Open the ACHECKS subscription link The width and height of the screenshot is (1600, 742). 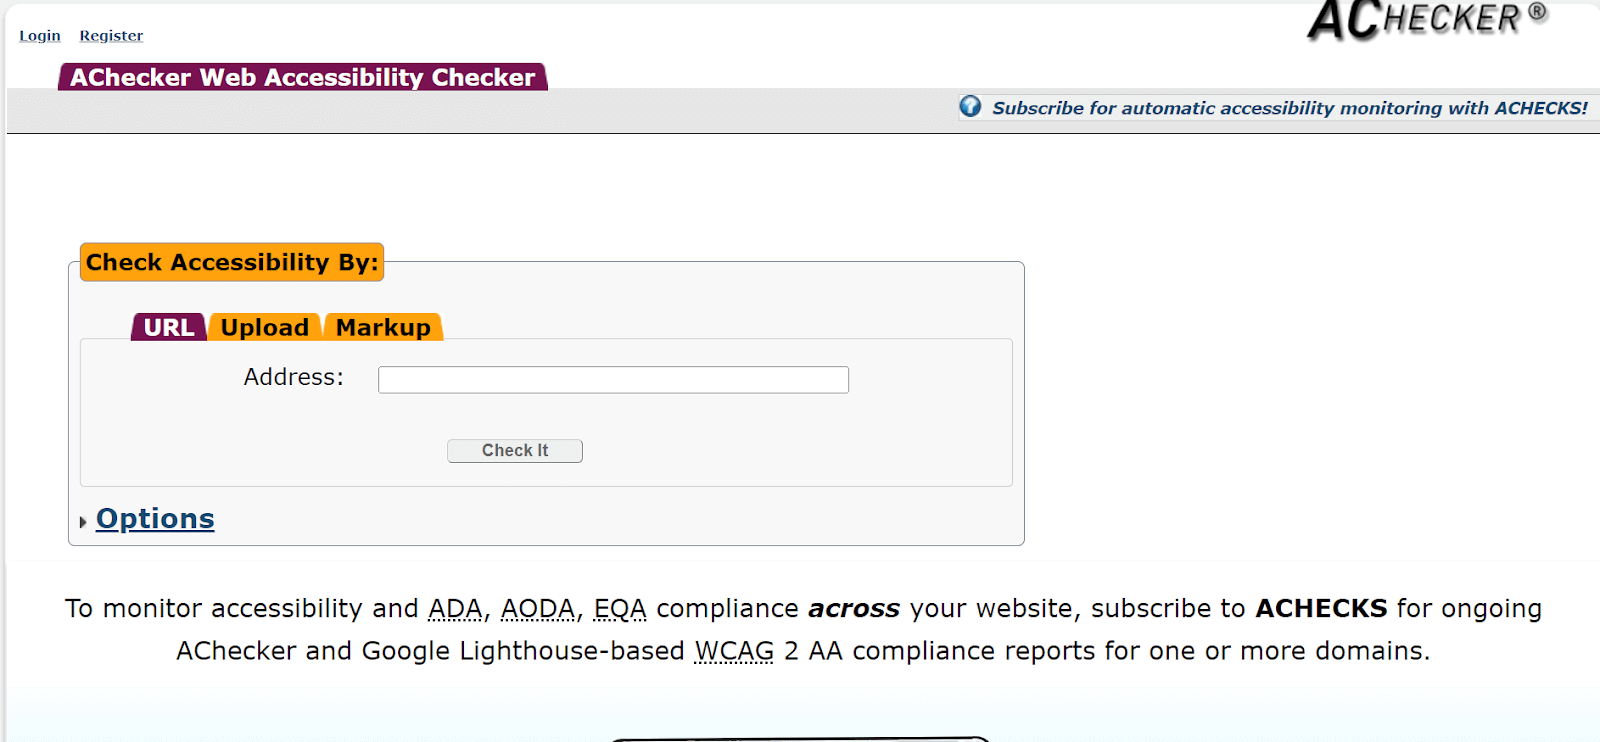pos(1290,107)
